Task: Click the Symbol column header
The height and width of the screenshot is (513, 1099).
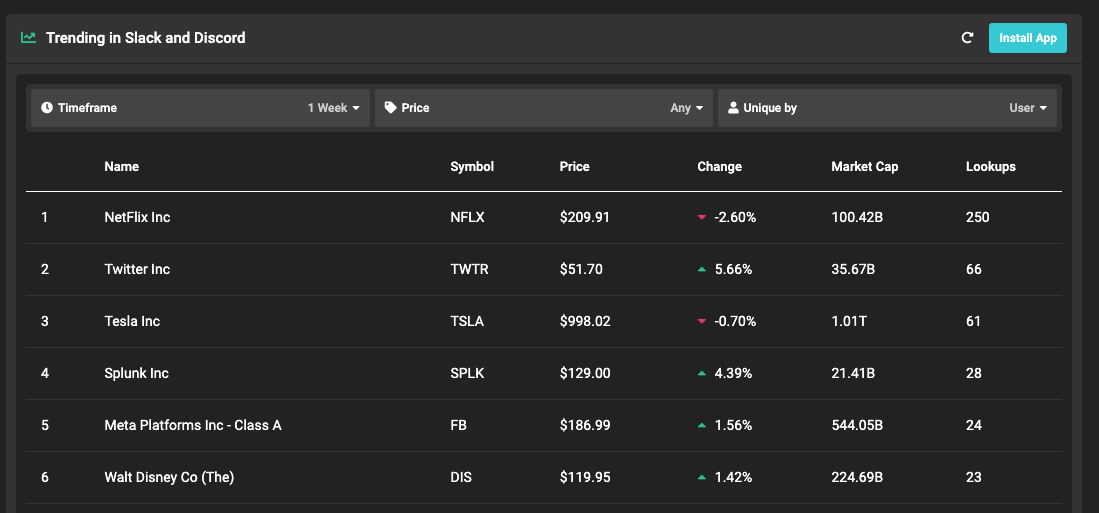Action: coord(472,167)
